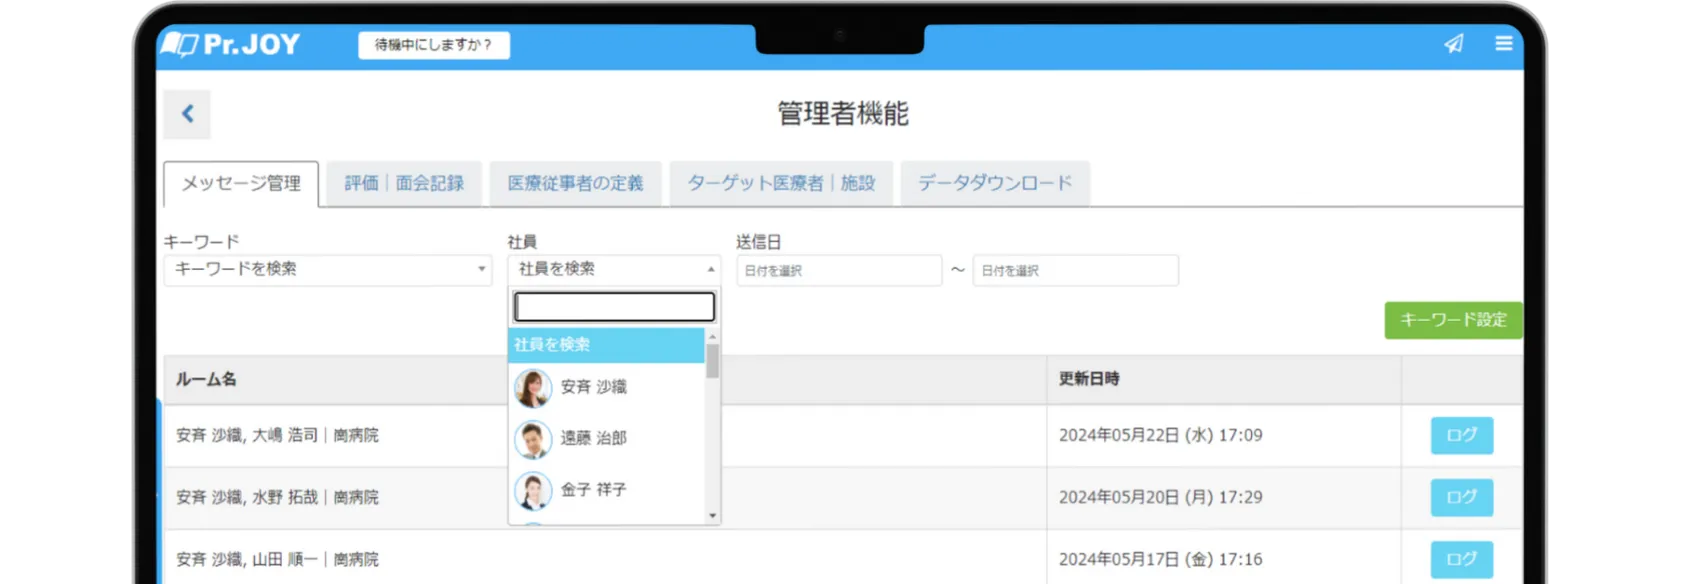This screenshot has height=584, width=1681.
Task: Choose employee 安斉 沙織 from list
Action: (606, 387)
